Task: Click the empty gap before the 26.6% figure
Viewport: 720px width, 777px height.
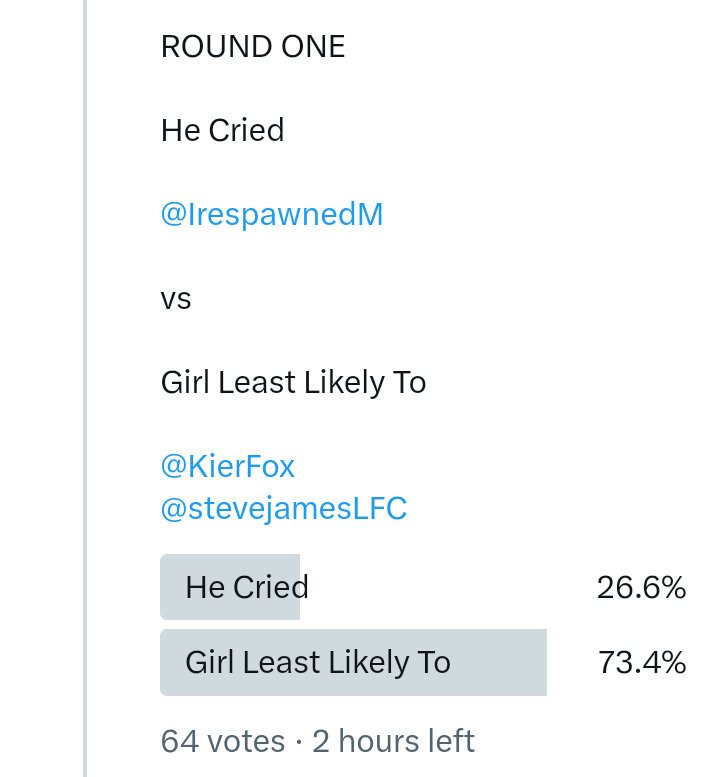Action: click(450, 587)
